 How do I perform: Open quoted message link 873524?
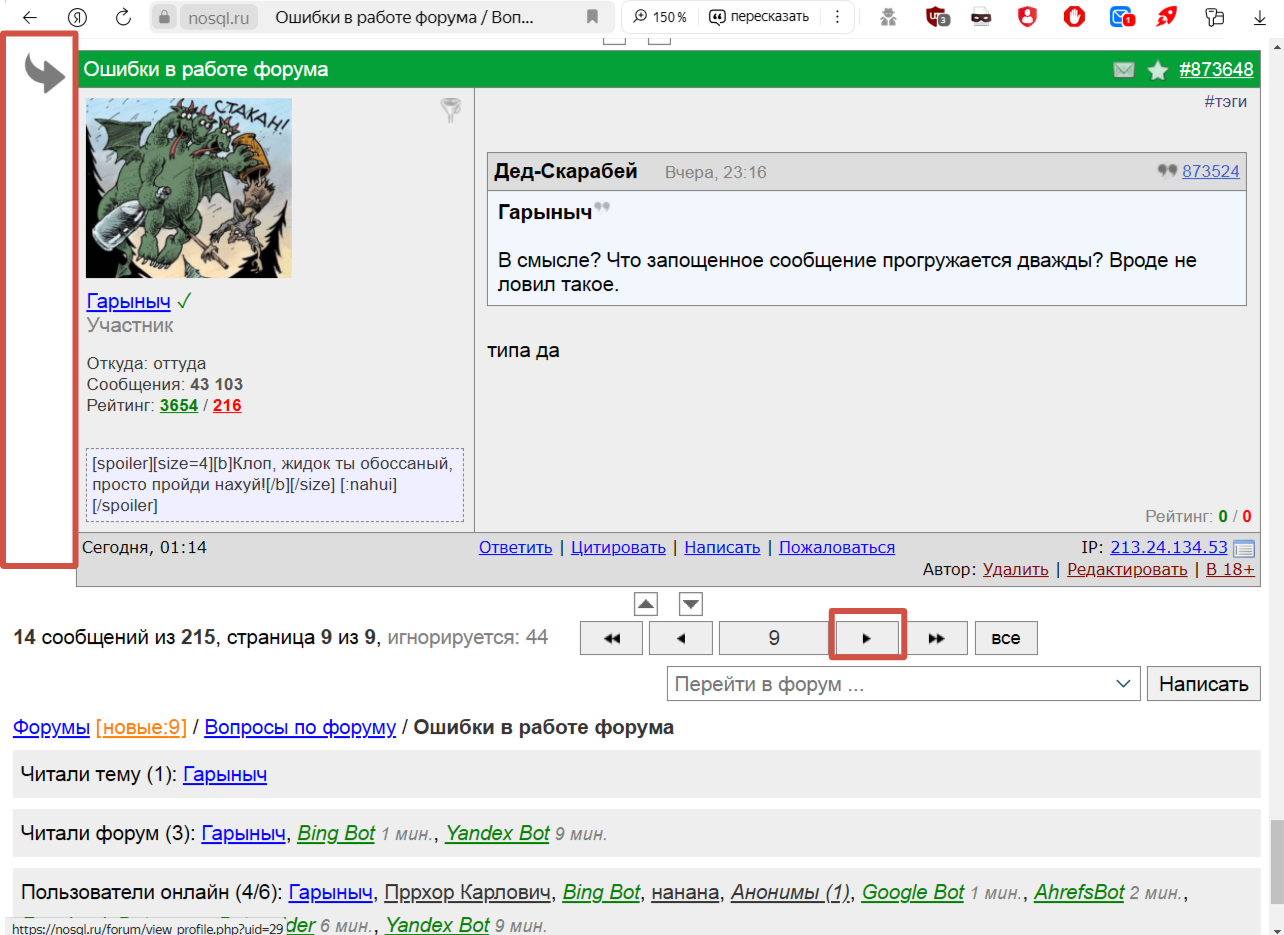point(1211,171)
